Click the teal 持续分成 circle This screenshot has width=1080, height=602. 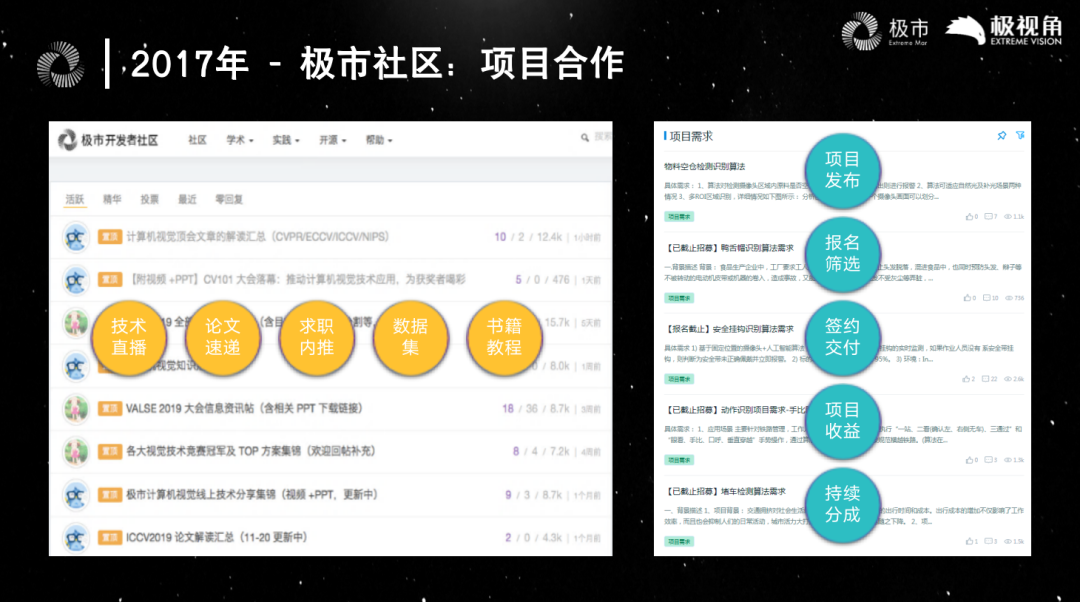842,504
